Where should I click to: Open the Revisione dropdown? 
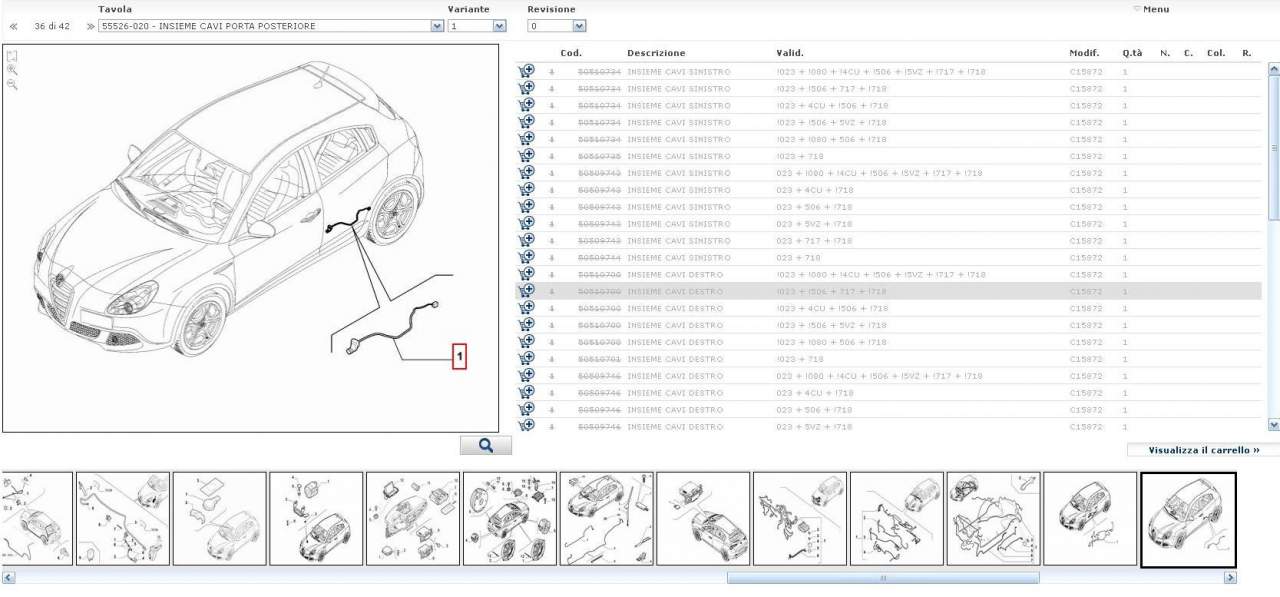point(580,26)
